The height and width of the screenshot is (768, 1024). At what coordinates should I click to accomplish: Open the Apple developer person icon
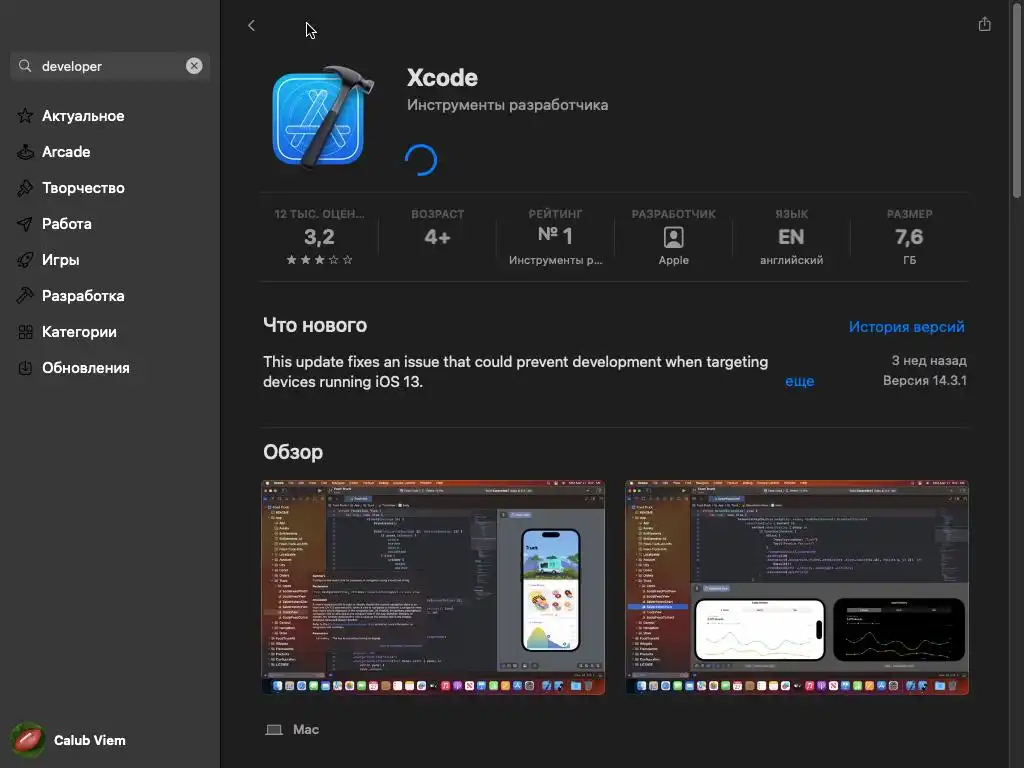point(673,237)
